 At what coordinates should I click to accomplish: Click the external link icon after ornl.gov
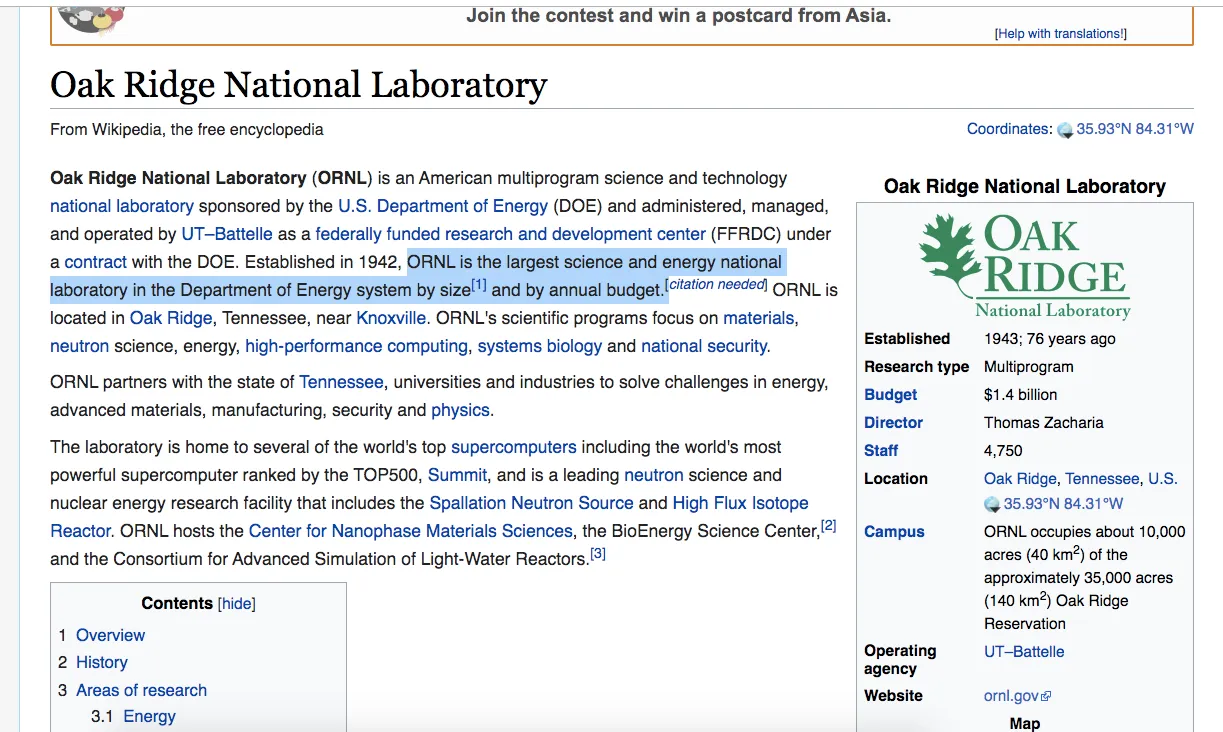tap(1046, 696)
